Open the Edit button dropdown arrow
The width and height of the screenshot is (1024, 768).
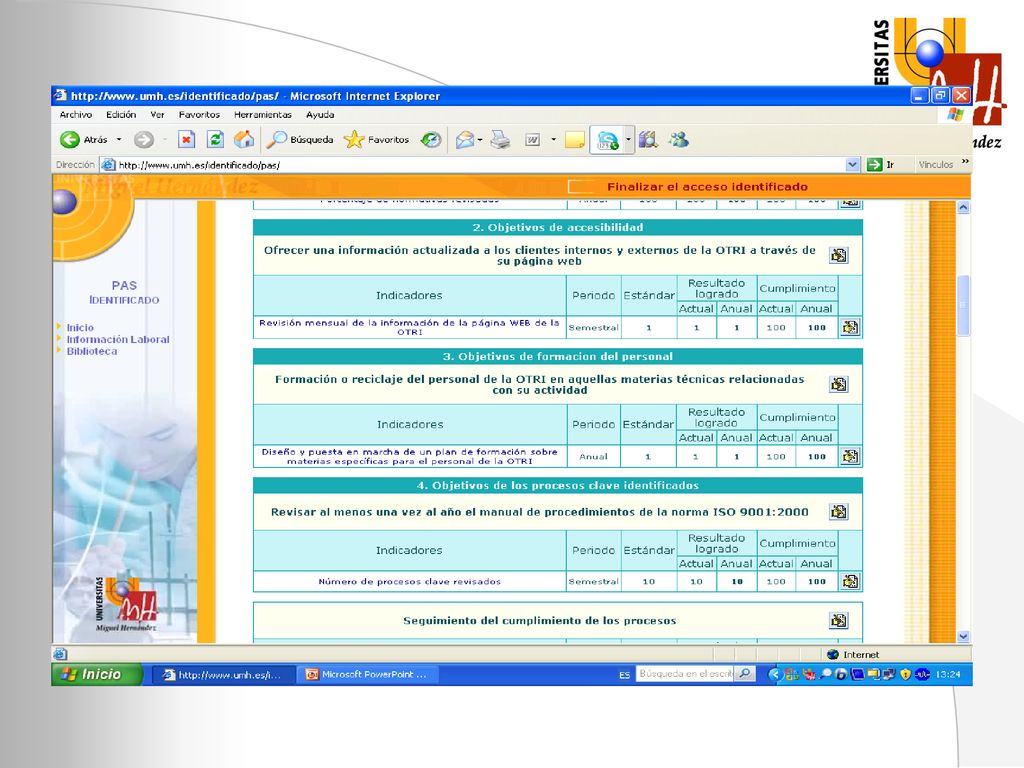[553, 139]
